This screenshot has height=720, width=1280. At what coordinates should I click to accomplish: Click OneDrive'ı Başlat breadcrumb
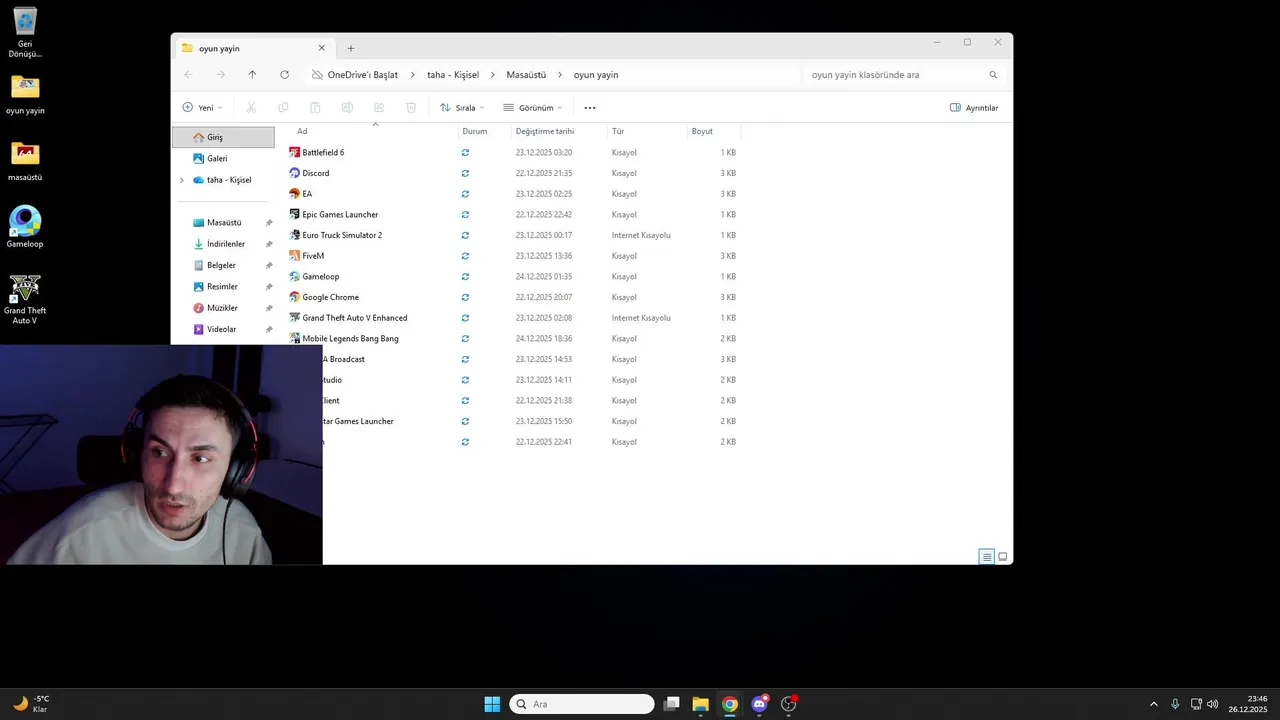click(362, 75)
